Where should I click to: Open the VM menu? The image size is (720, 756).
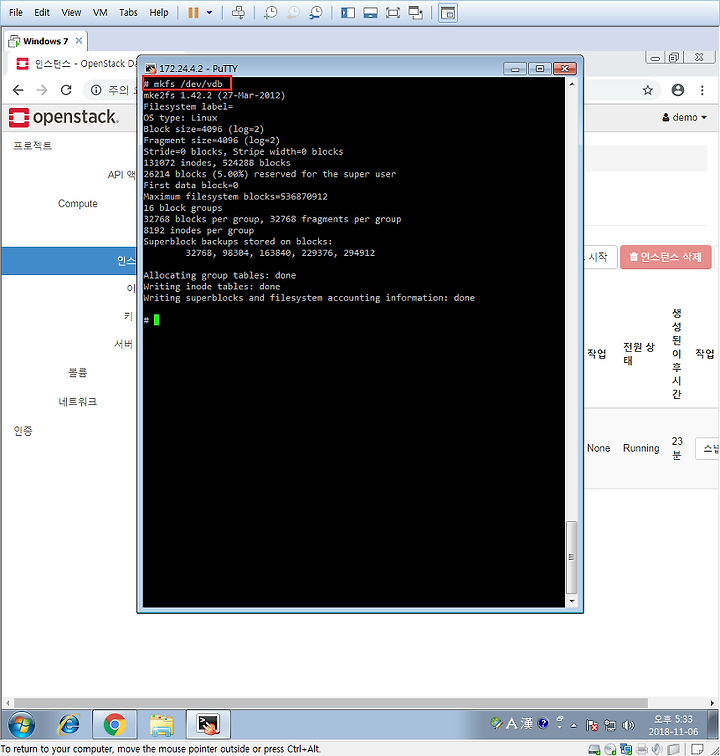point(100,13)
